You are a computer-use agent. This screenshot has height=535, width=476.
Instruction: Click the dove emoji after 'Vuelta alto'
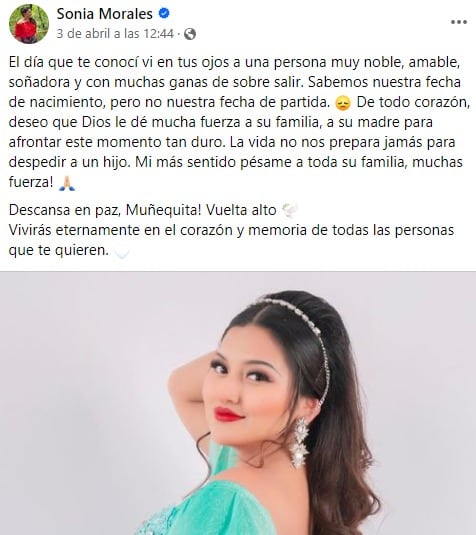click(290, 210)
